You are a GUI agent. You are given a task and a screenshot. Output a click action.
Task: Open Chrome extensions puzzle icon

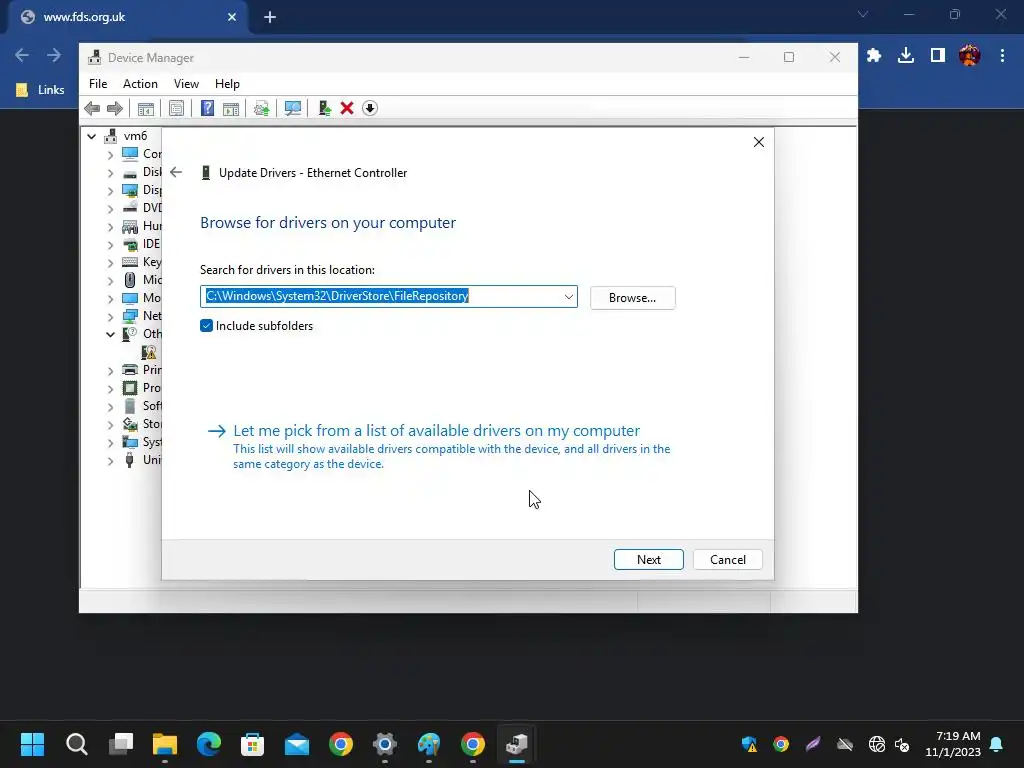[874, 56]
